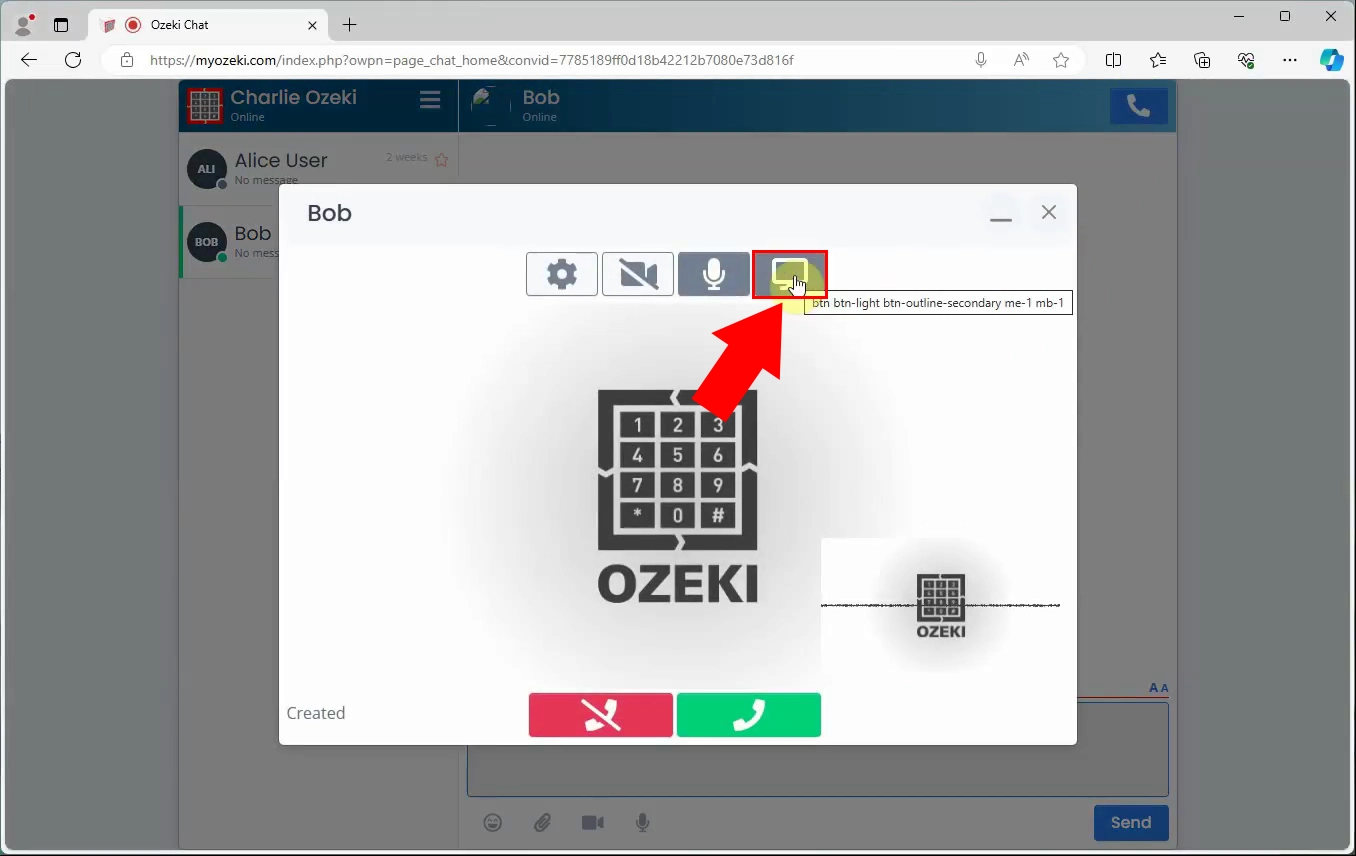This screenshot has width=1356, height=856.
Task: Open tab actions menu icon
Action: [x=61, y=25]
